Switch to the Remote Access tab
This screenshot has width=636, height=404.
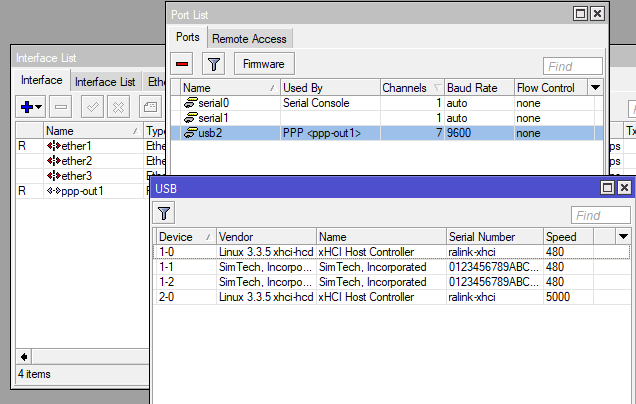tap(249, 39)
